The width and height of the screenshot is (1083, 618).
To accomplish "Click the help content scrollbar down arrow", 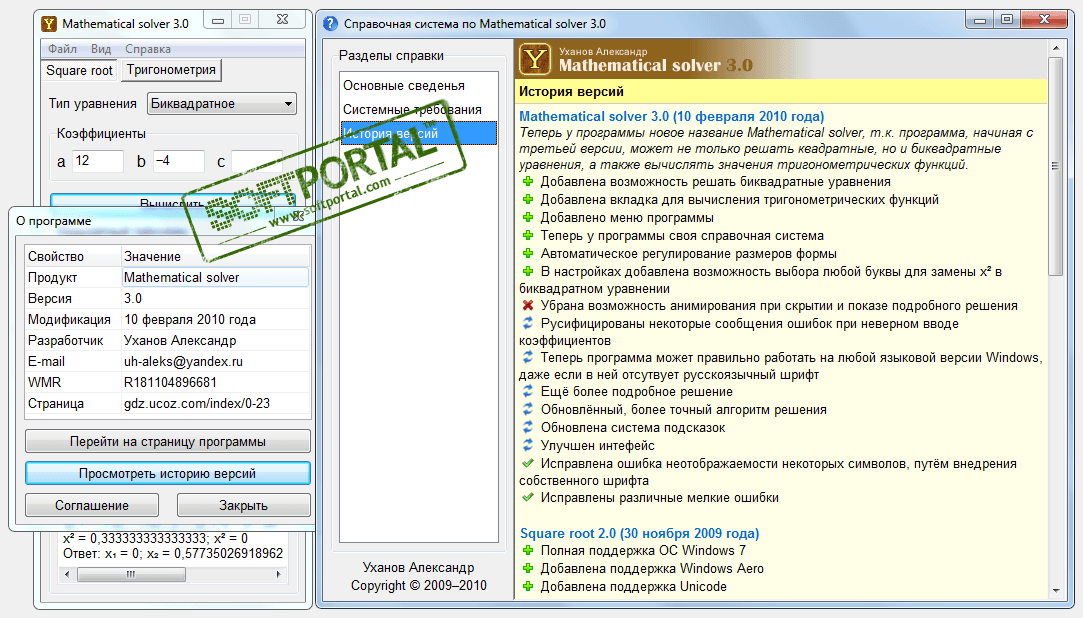I will (1055, 590).
